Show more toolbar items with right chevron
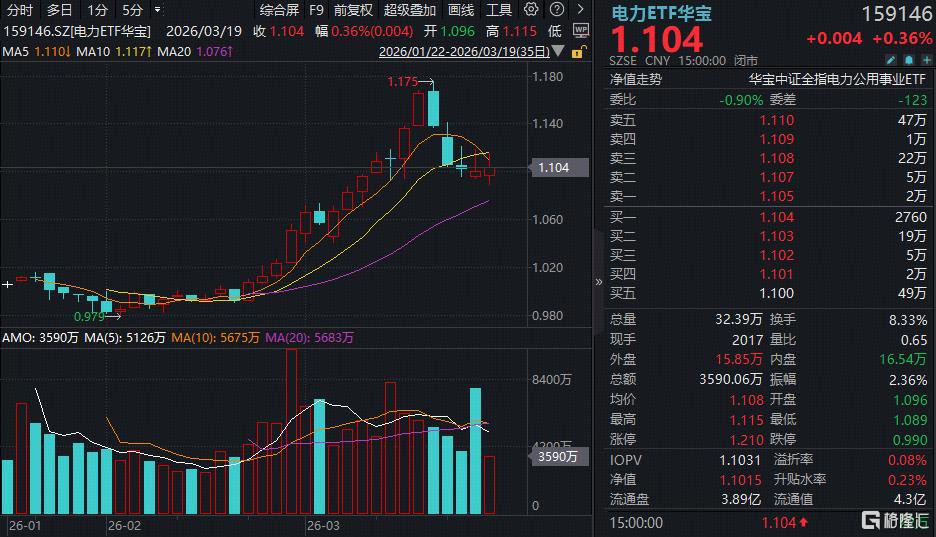 click(580, 10)
